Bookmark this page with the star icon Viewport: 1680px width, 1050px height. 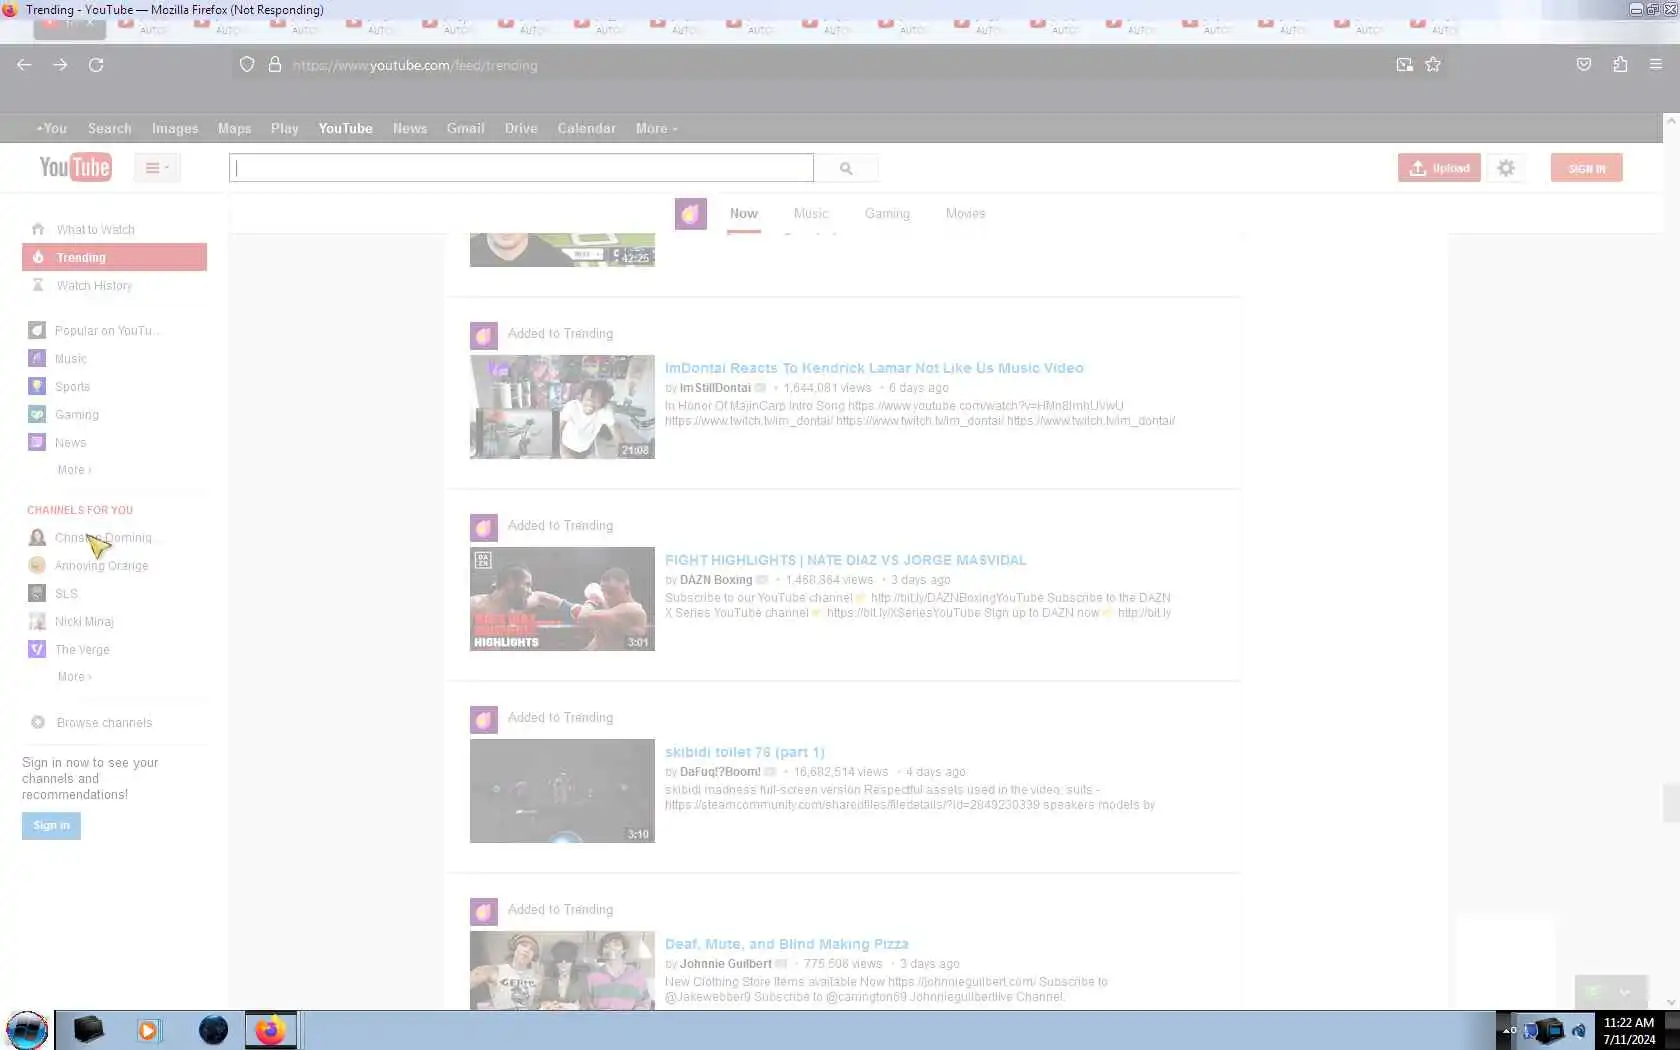tap(1433, 65)
